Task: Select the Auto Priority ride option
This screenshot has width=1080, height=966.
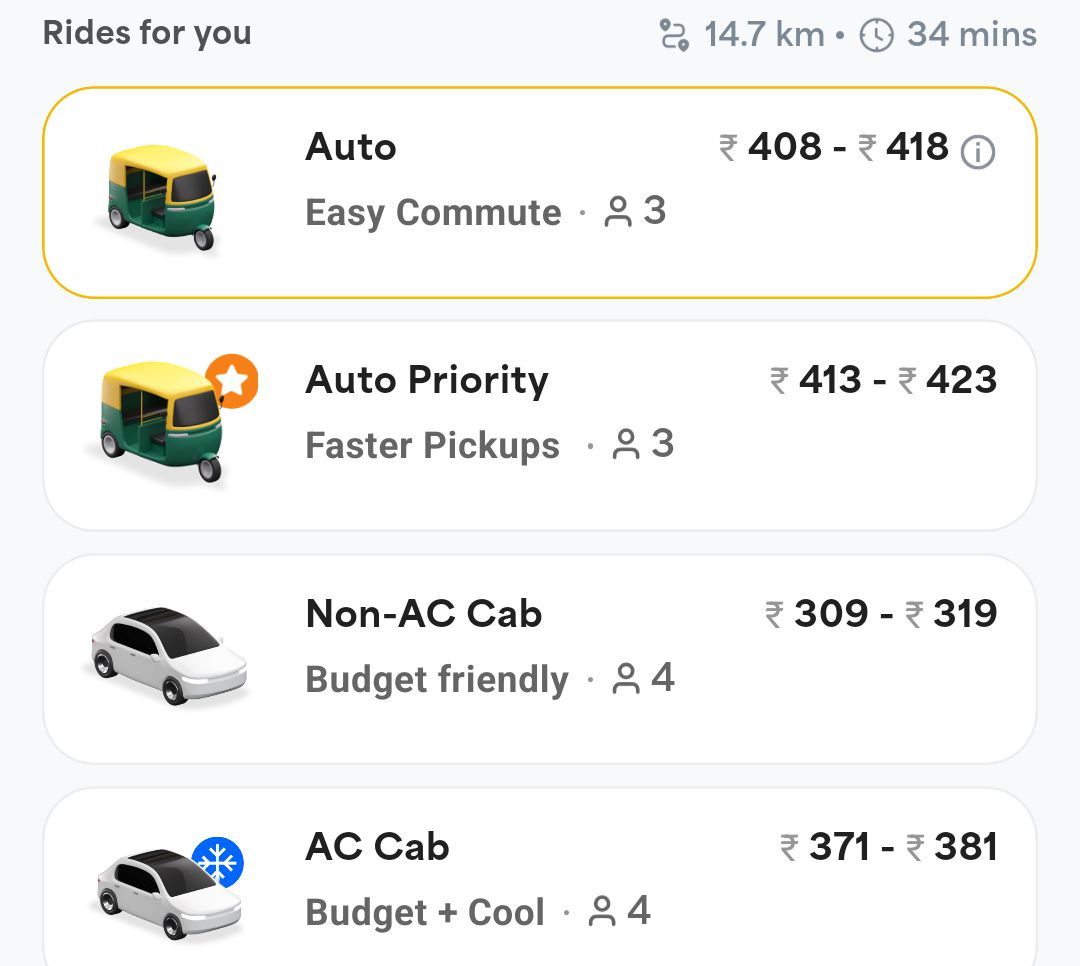Action: pyautogui.click(x=540, y=426)
